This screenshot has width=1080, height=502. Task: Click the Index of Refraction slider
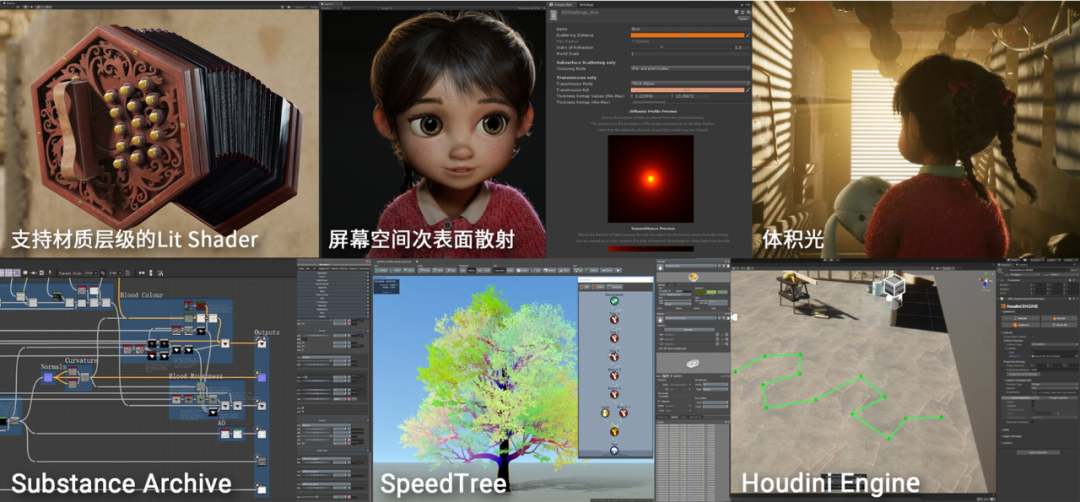pyautogui.click(x=681, y=48)
